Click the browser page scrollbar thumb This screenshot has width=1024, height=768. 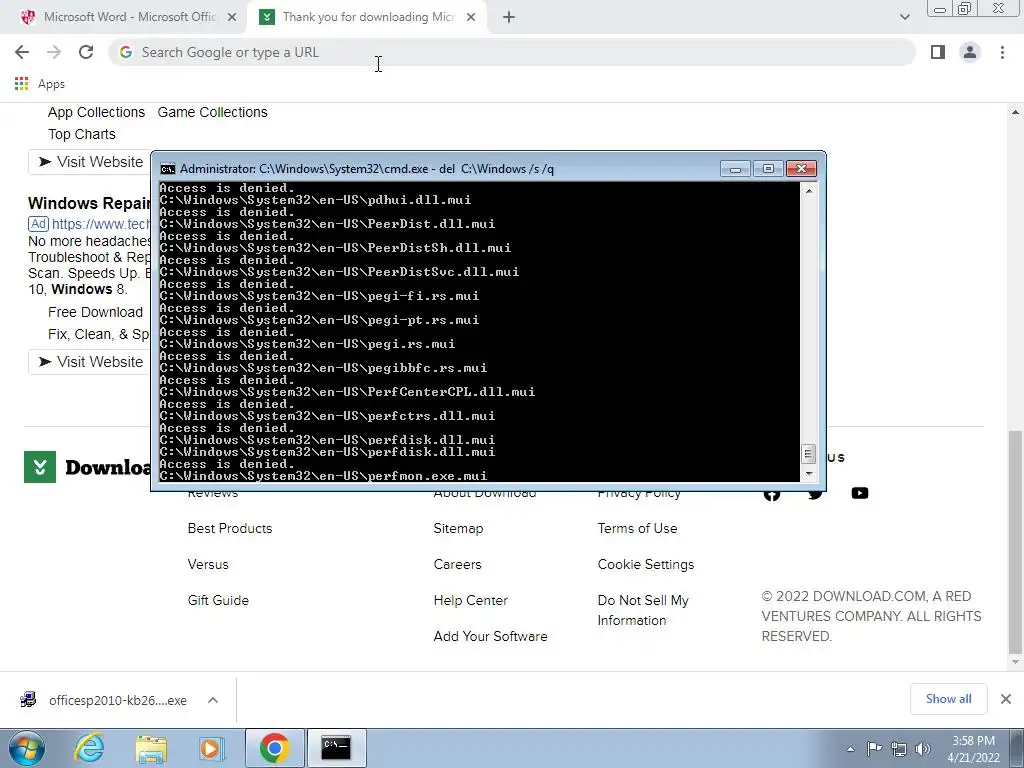(1015, 541)
